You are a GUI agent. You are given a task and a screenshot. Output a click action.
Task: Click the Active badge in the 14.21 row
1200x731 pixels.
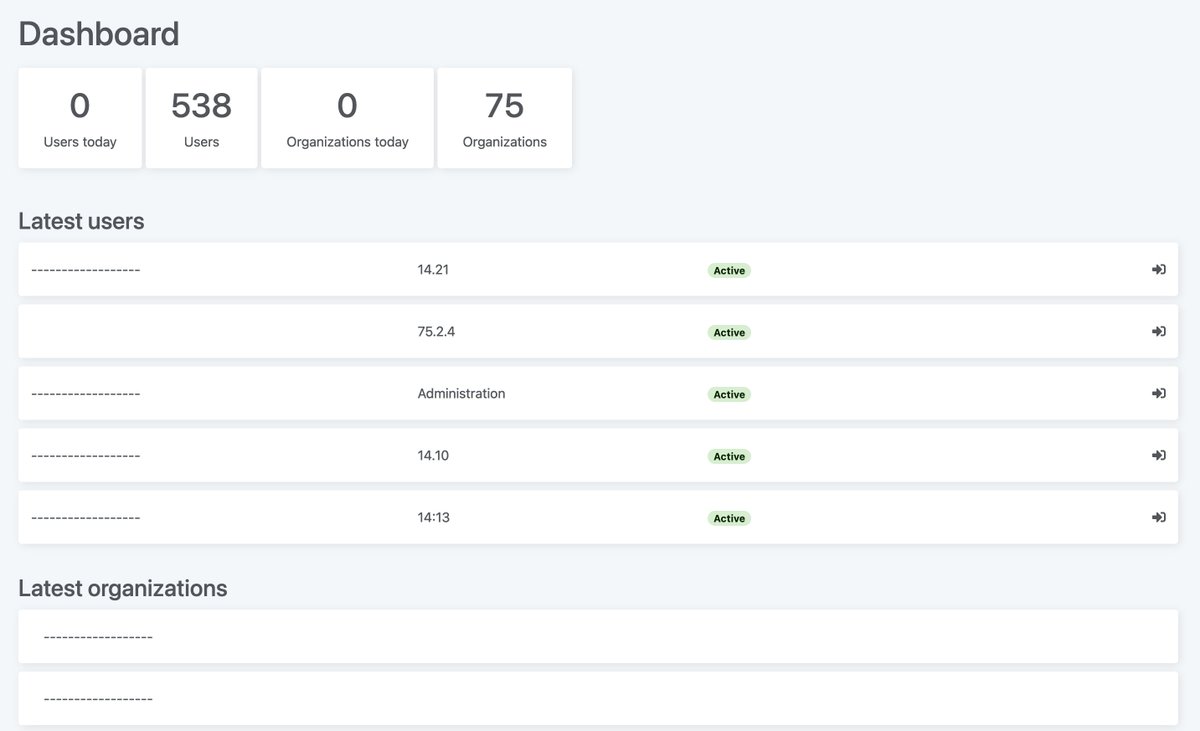tap(729, 271)
